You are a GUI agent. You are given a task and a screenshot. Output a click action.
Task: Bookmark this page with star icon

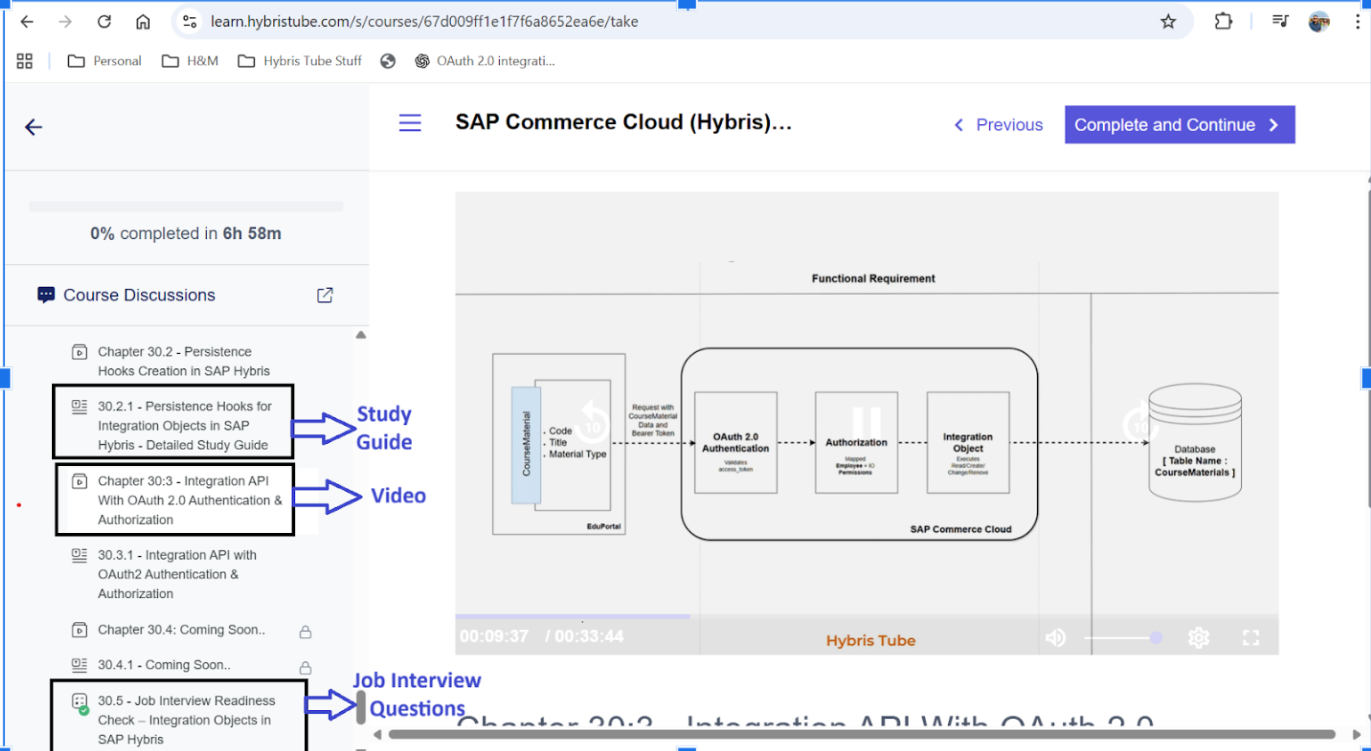(x=1168, y=21)
